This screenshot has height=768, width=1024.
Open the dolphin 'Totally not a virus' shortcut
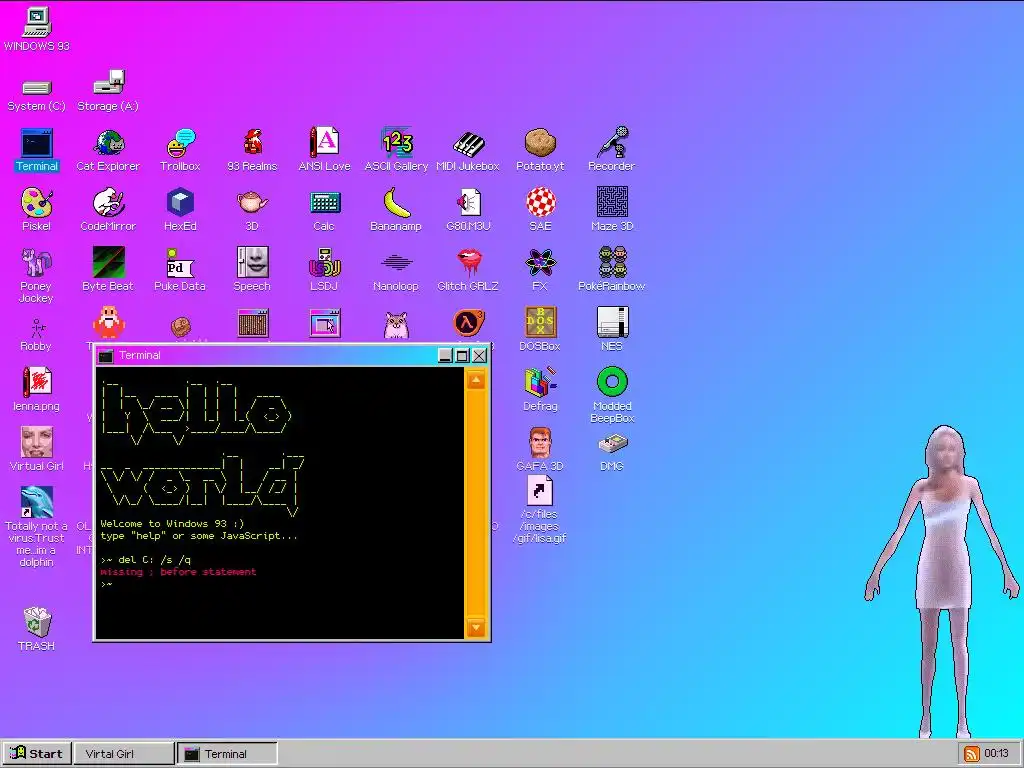(37, 526)
